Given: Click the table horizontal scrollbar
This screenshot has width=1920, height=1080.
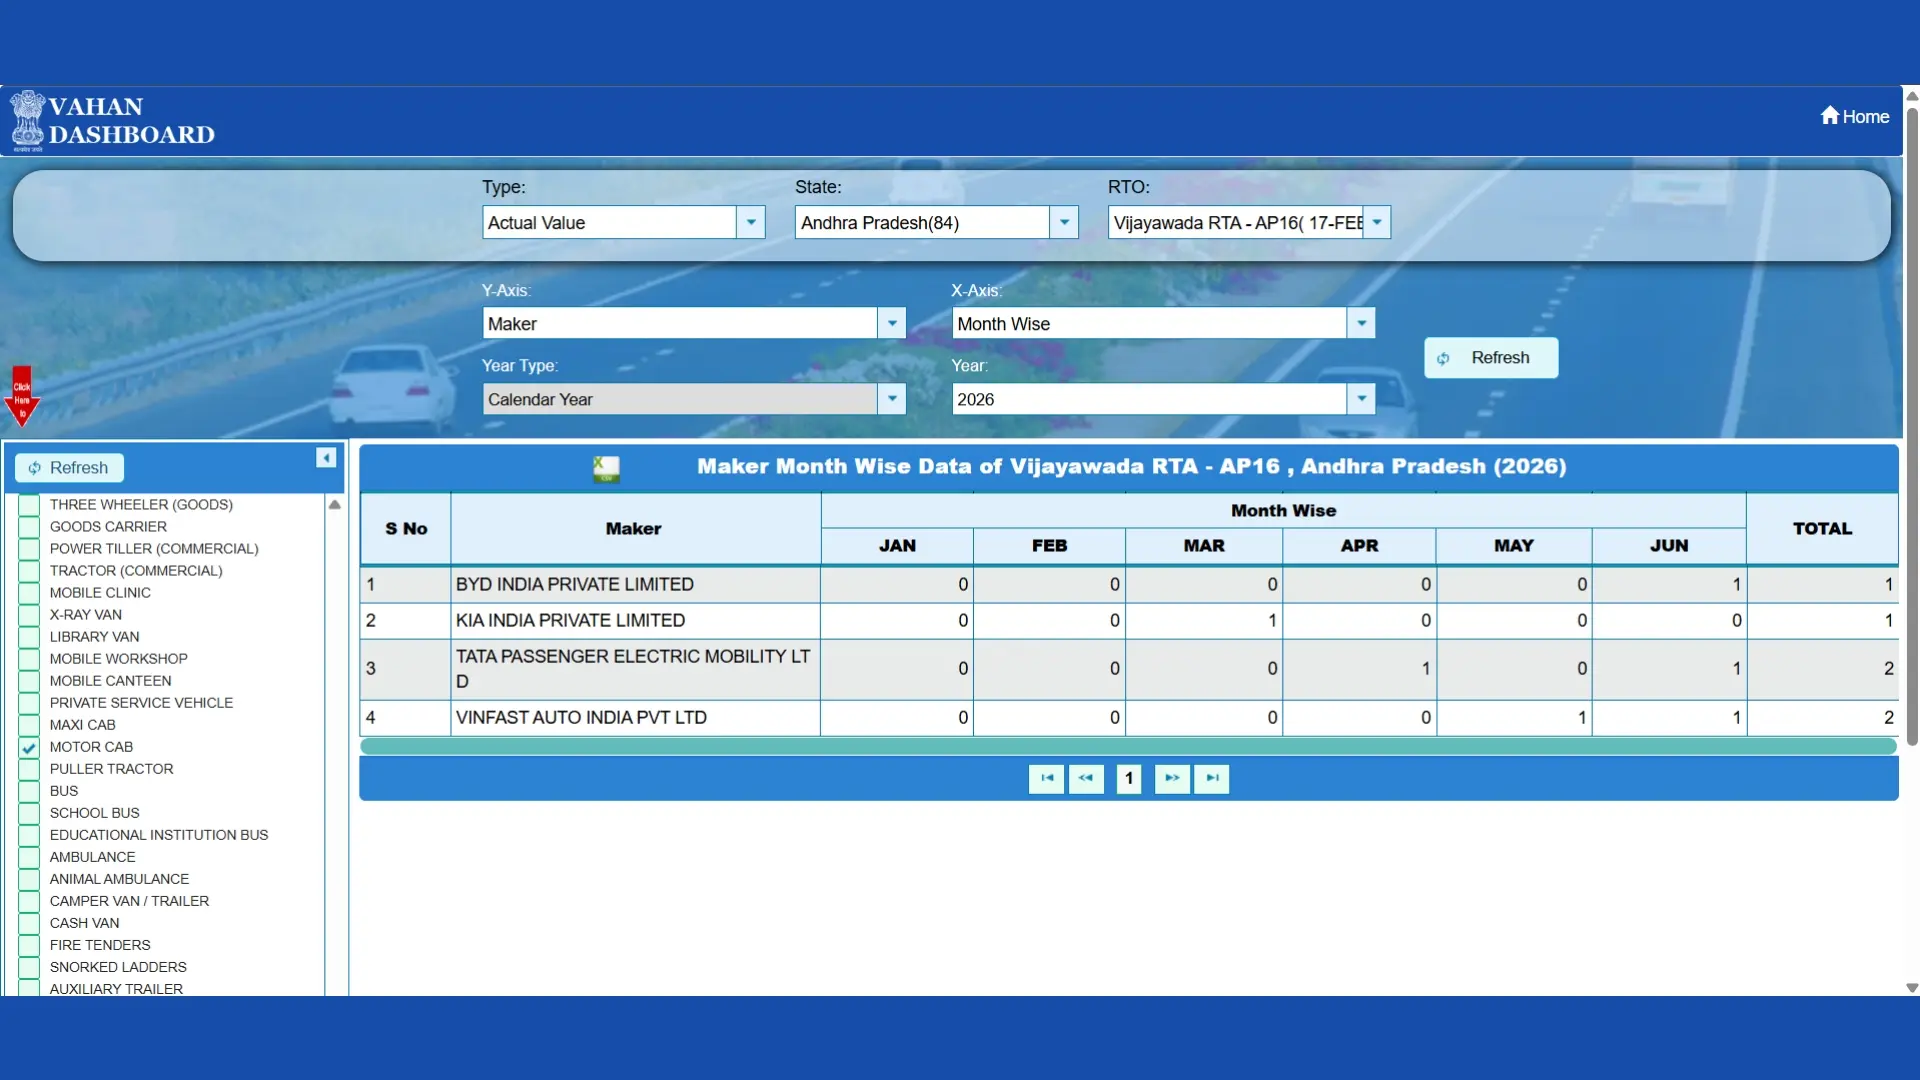Looking at the screenshot, I should point(1128,746).
